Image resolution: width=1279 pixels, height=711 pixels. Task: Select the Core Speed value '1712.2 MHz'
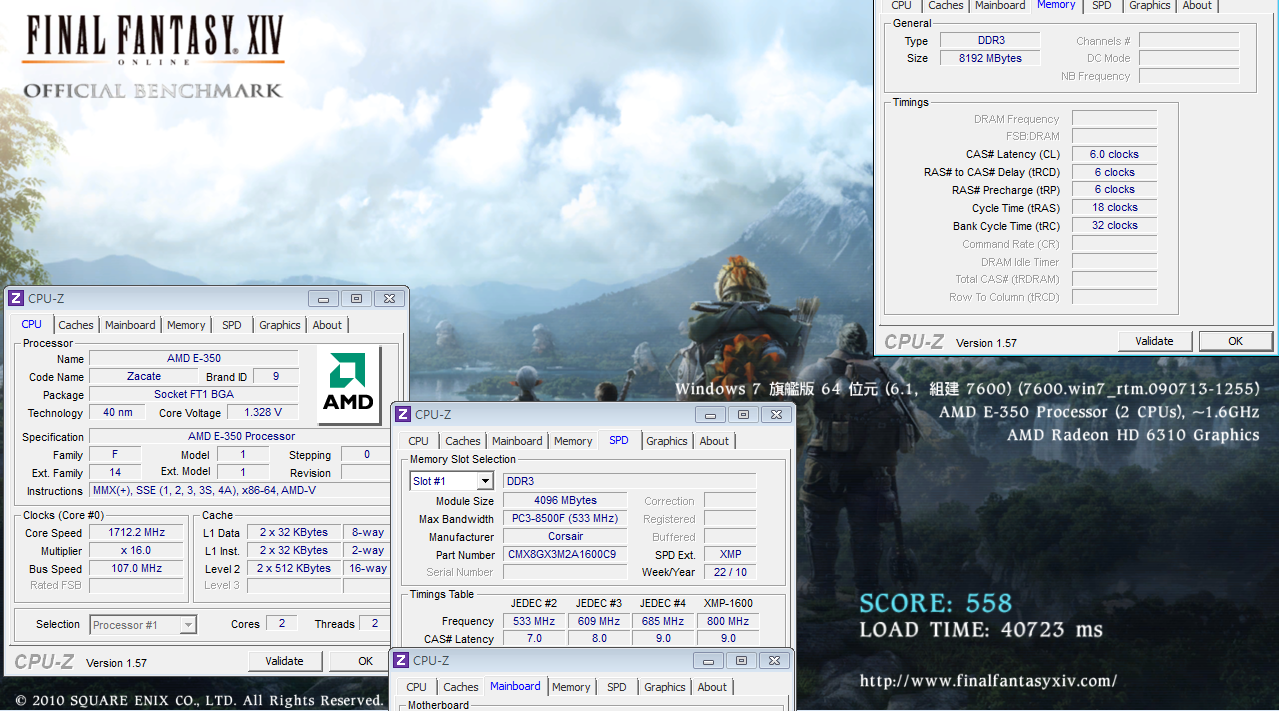coord(137,533)
